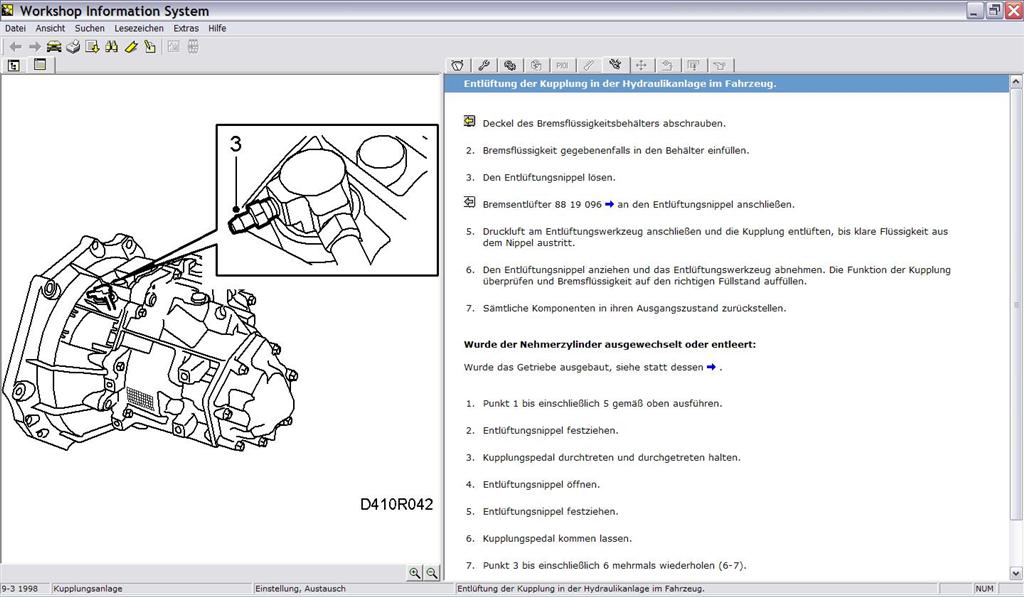
Task: Zoom in on the illustration with plus magnifier
Action: click(x=415, y=573)
